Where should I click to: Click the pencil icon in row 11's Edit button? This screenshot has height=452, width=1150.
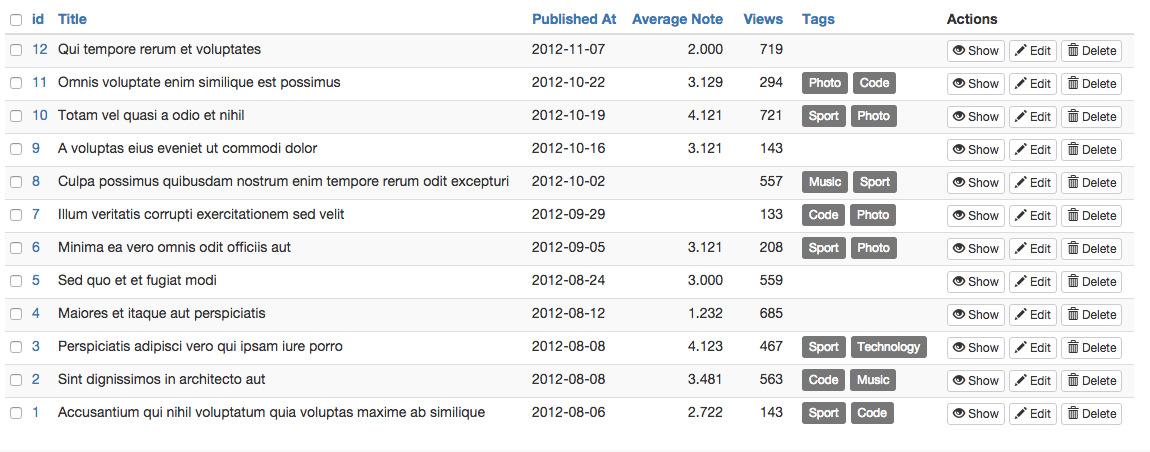1021,84
